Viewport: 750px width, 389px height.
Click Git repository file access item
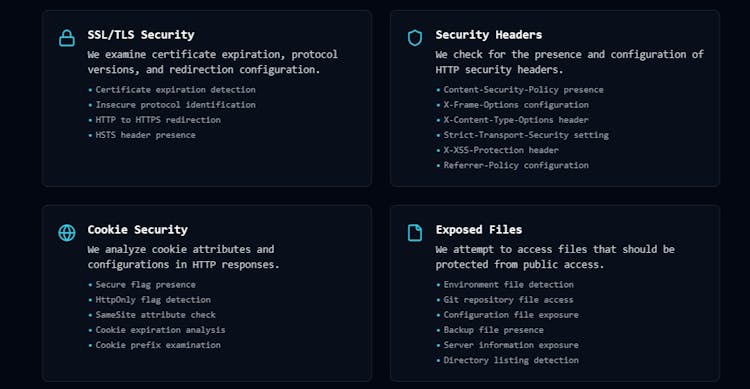tap(508, 300)
